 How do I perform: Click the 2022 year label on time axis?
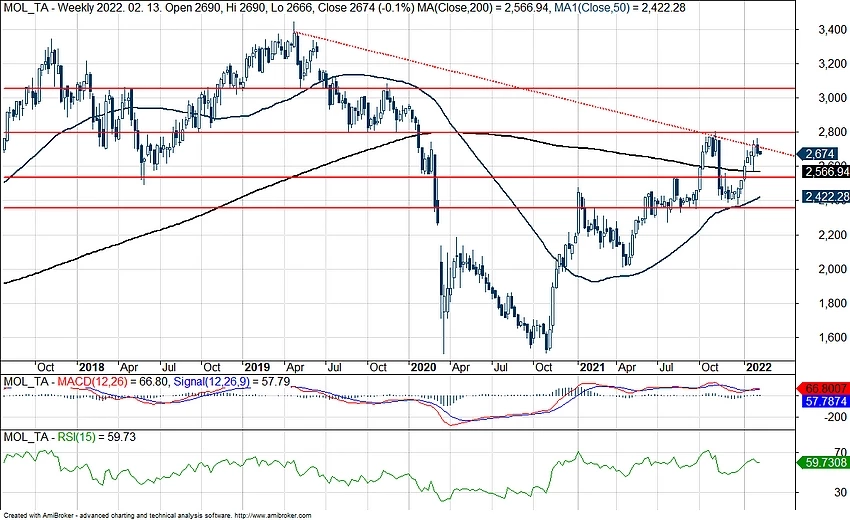758,367
